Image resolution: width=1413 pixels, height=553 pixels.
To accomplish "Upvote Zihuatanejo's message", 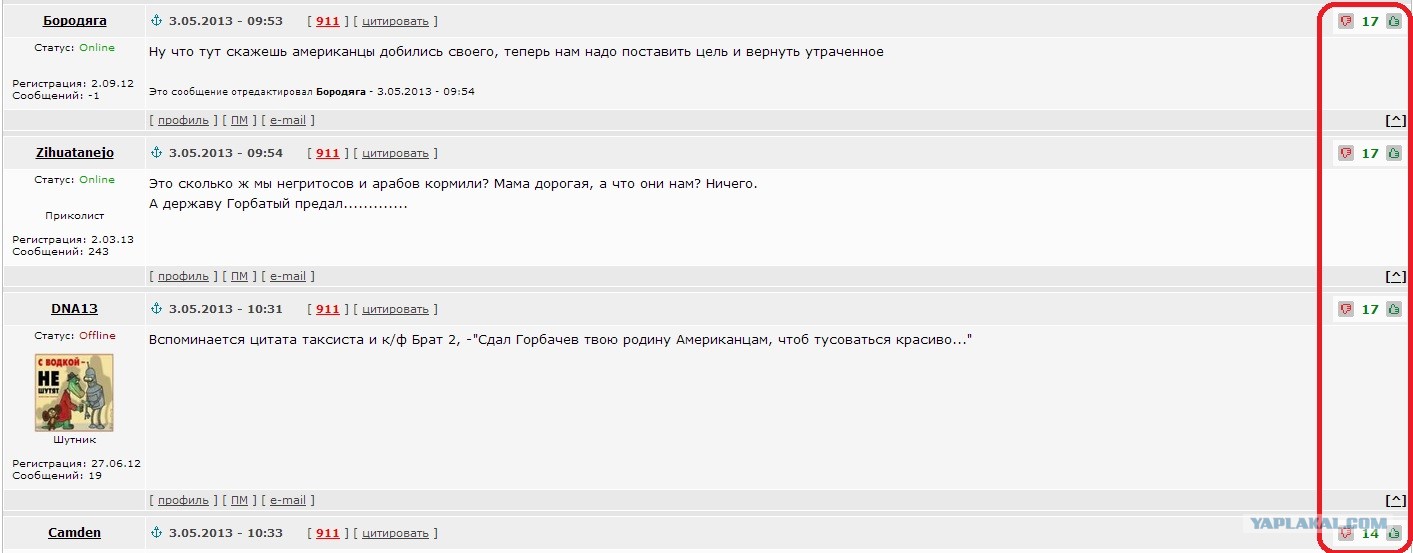I will [x=1393, y=153].
